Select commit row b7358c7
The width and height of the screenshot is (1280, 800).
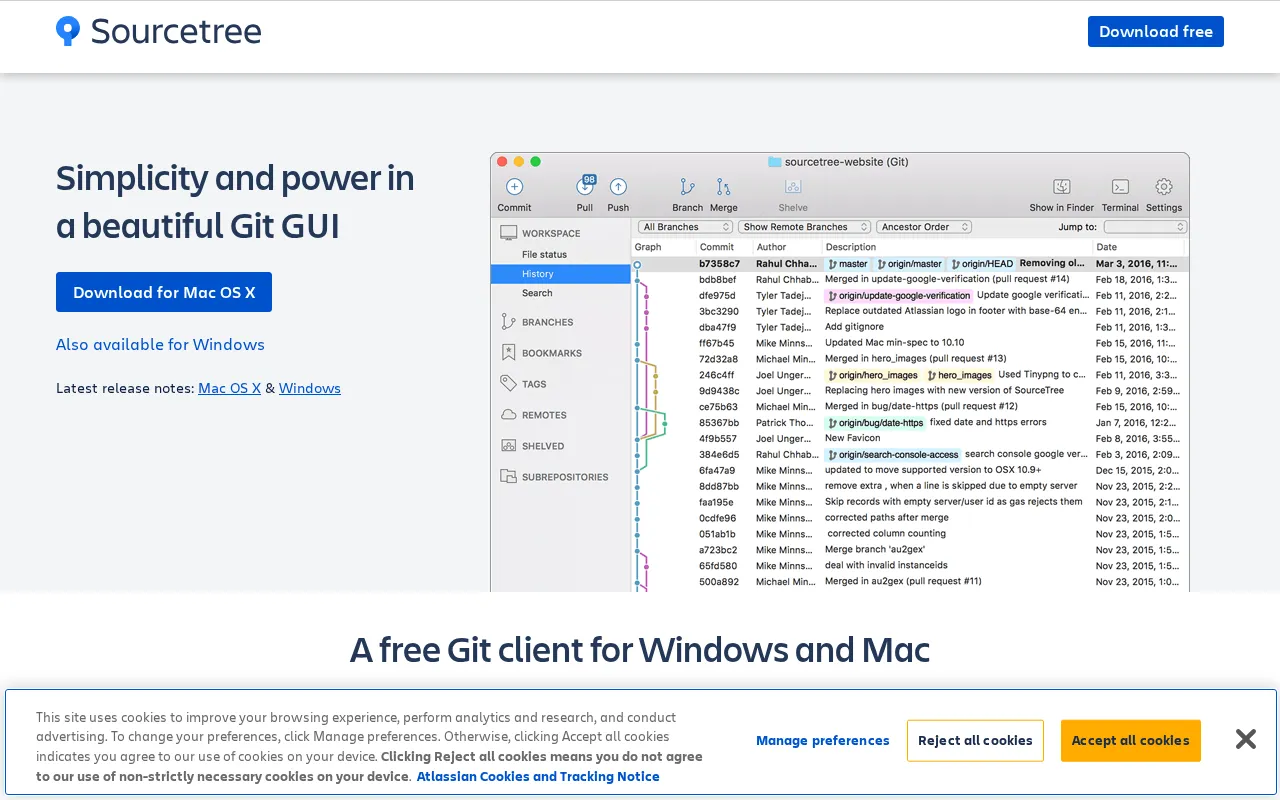910,264
